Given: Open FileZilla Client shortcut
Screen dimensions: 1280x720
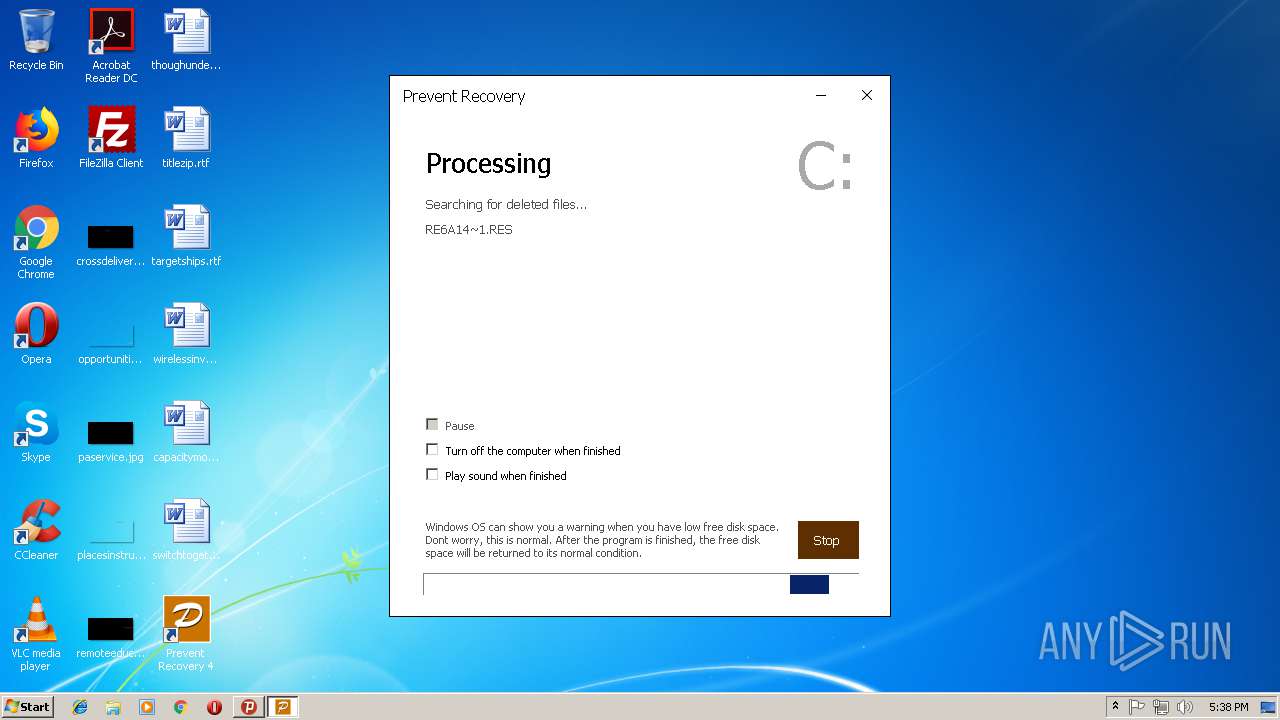Looking at the screenshot, I should 111,138.
